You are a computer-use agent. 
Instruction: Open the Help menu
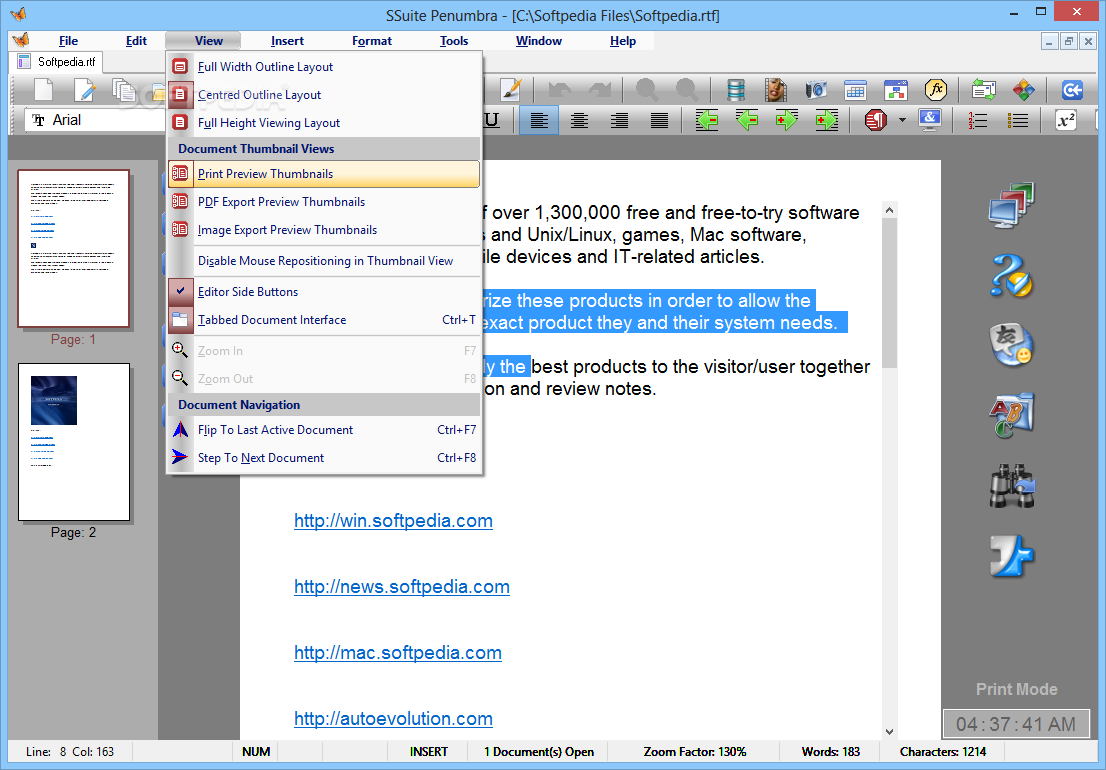coord(623,41)
